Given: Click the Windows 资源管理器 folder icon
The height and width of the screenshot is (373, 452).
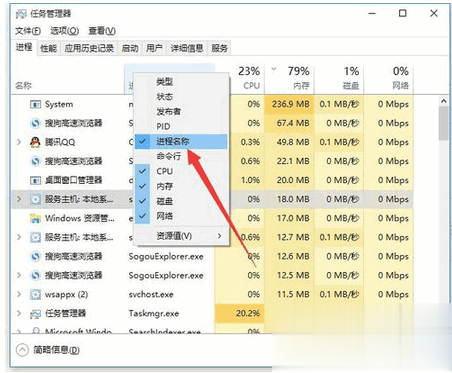Looking at the screenshot, I should [35, 218].
